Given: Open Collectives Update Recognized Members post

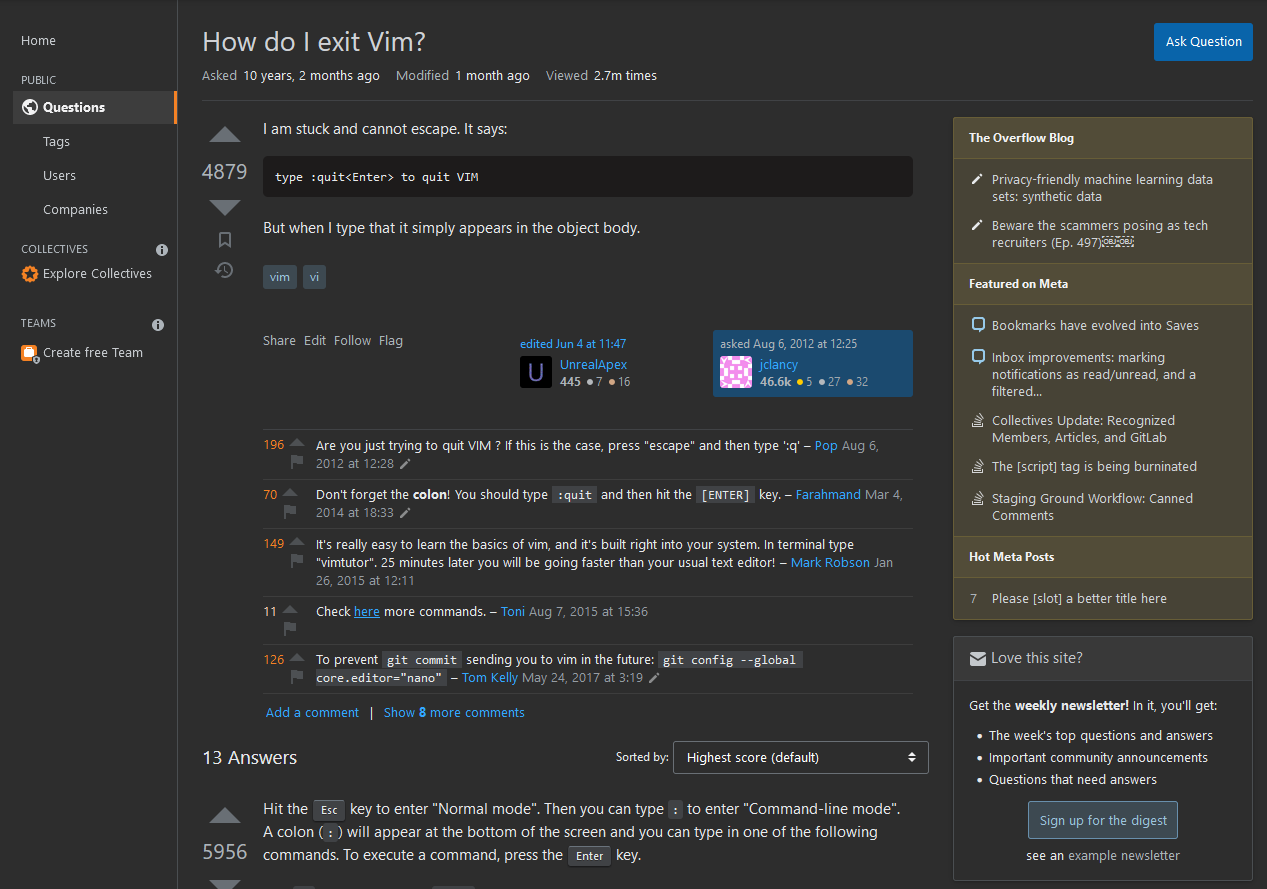Looking at the screenshot, I should coord(1083,429).
